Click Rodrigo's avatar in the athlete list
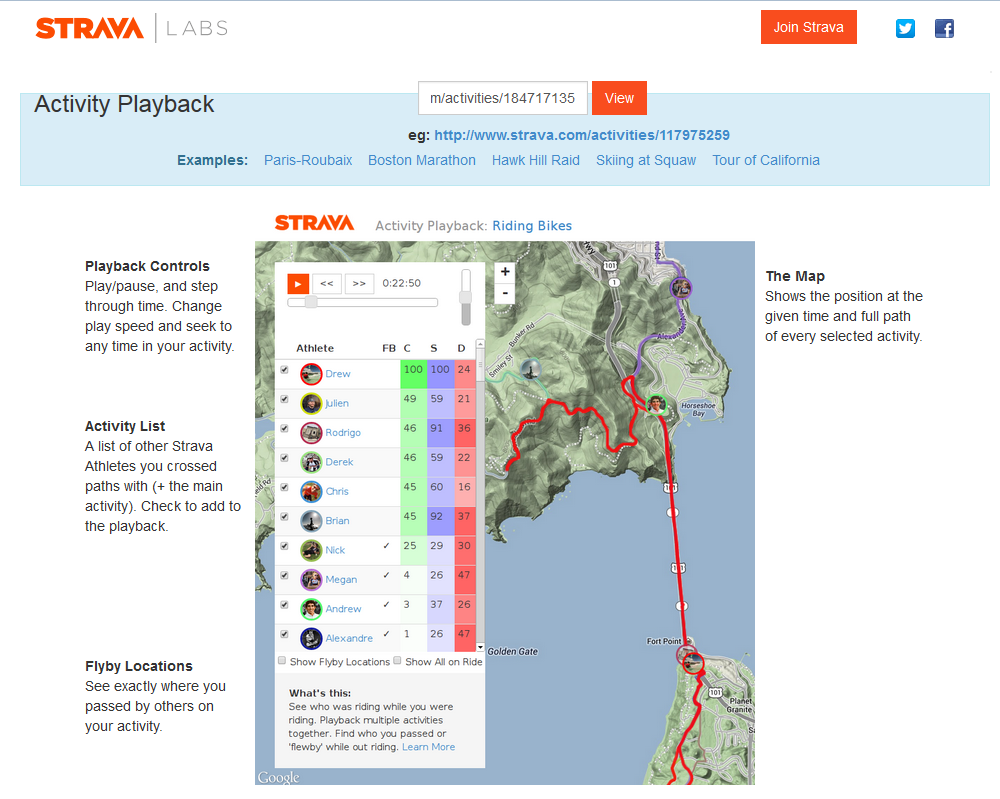Viewport: 1000px width, 799px height. pos(311,432)
